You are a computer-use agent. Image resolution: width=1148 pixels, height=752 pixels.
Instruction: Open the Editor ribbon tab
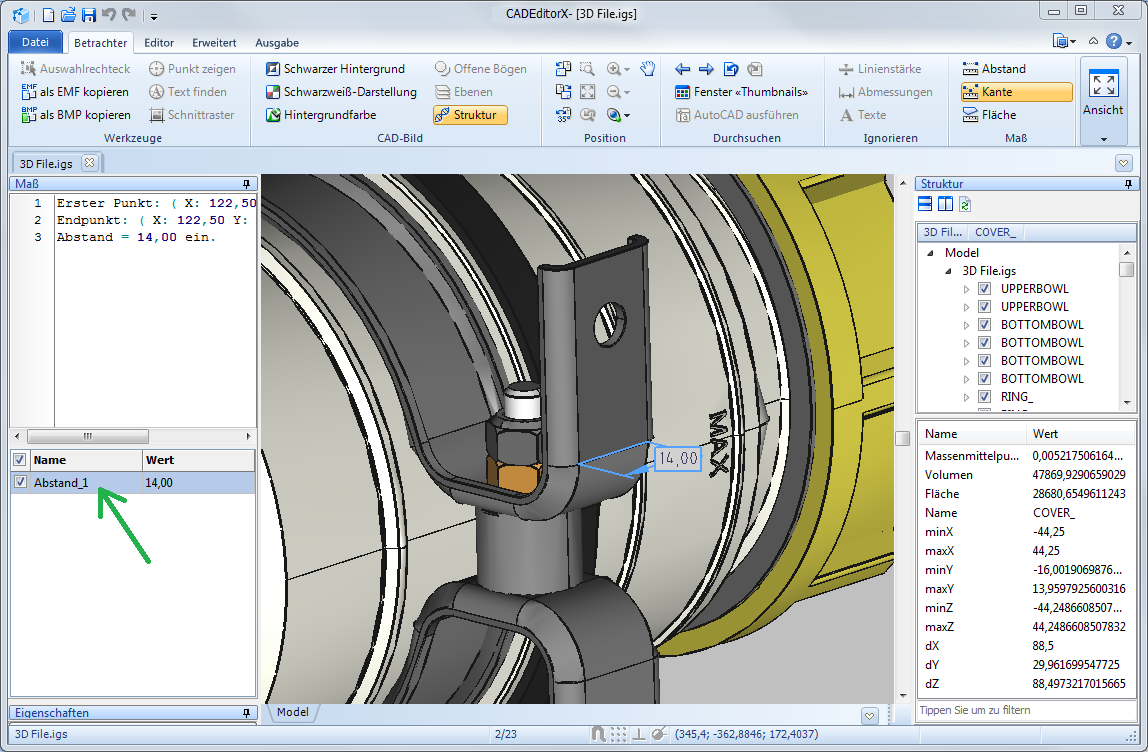[159, 43]
